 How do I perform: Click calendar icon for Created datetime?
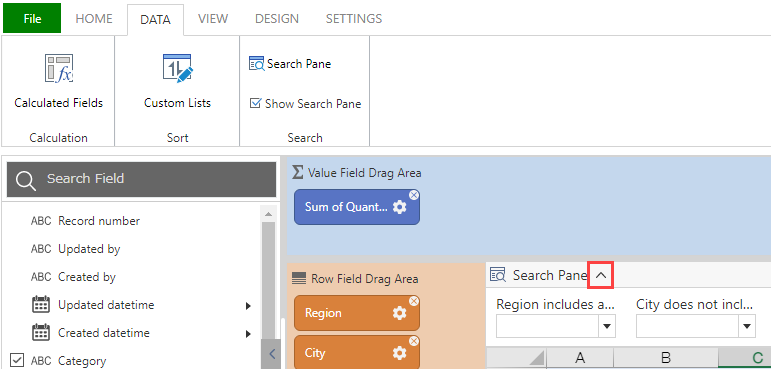[x=41, y=332]
